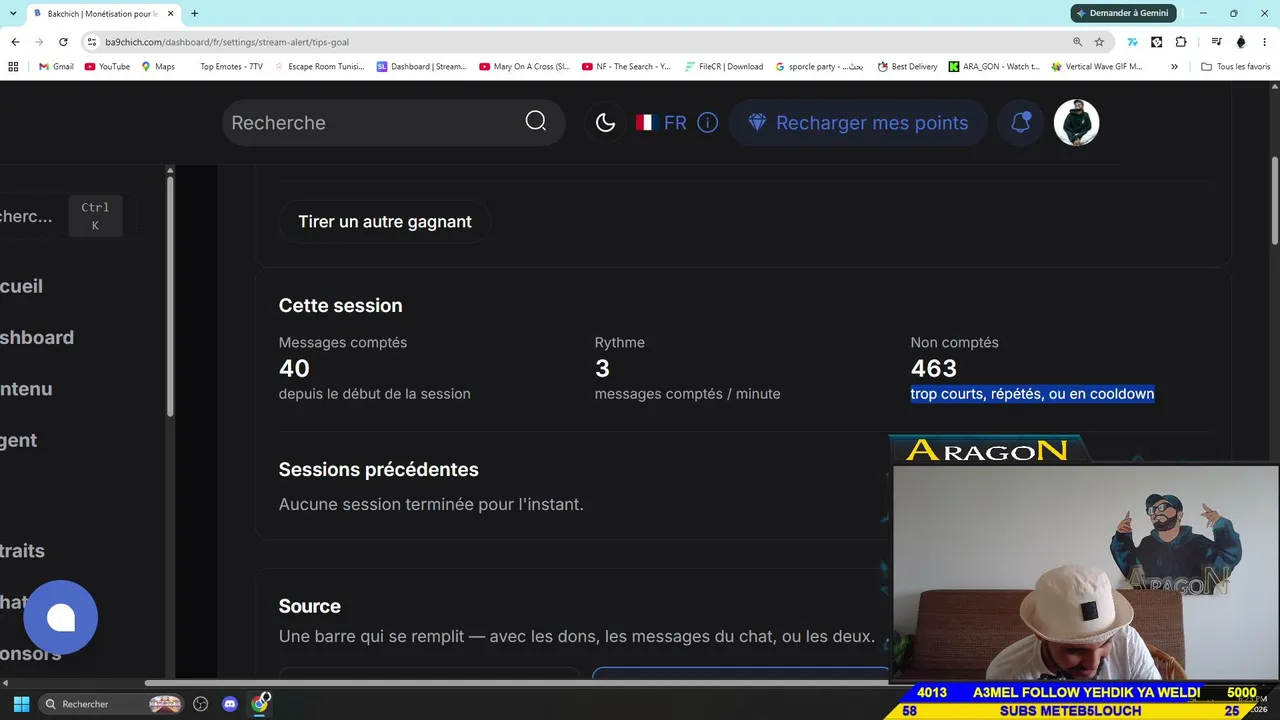Reload the page with the refresh icon
Screen dimensions: 1280x720
tap(63, 42)
